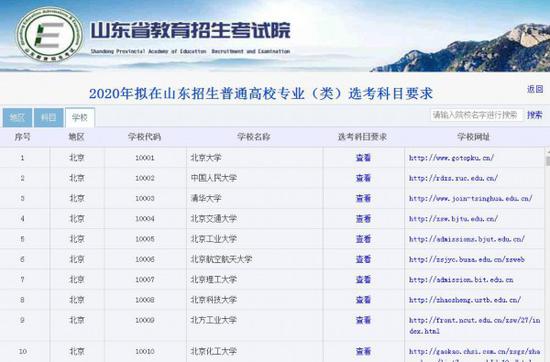Screen dimensions: 550x362
Task: Visit the front.ncut.edu.cn link
Action: coord(475,326)
